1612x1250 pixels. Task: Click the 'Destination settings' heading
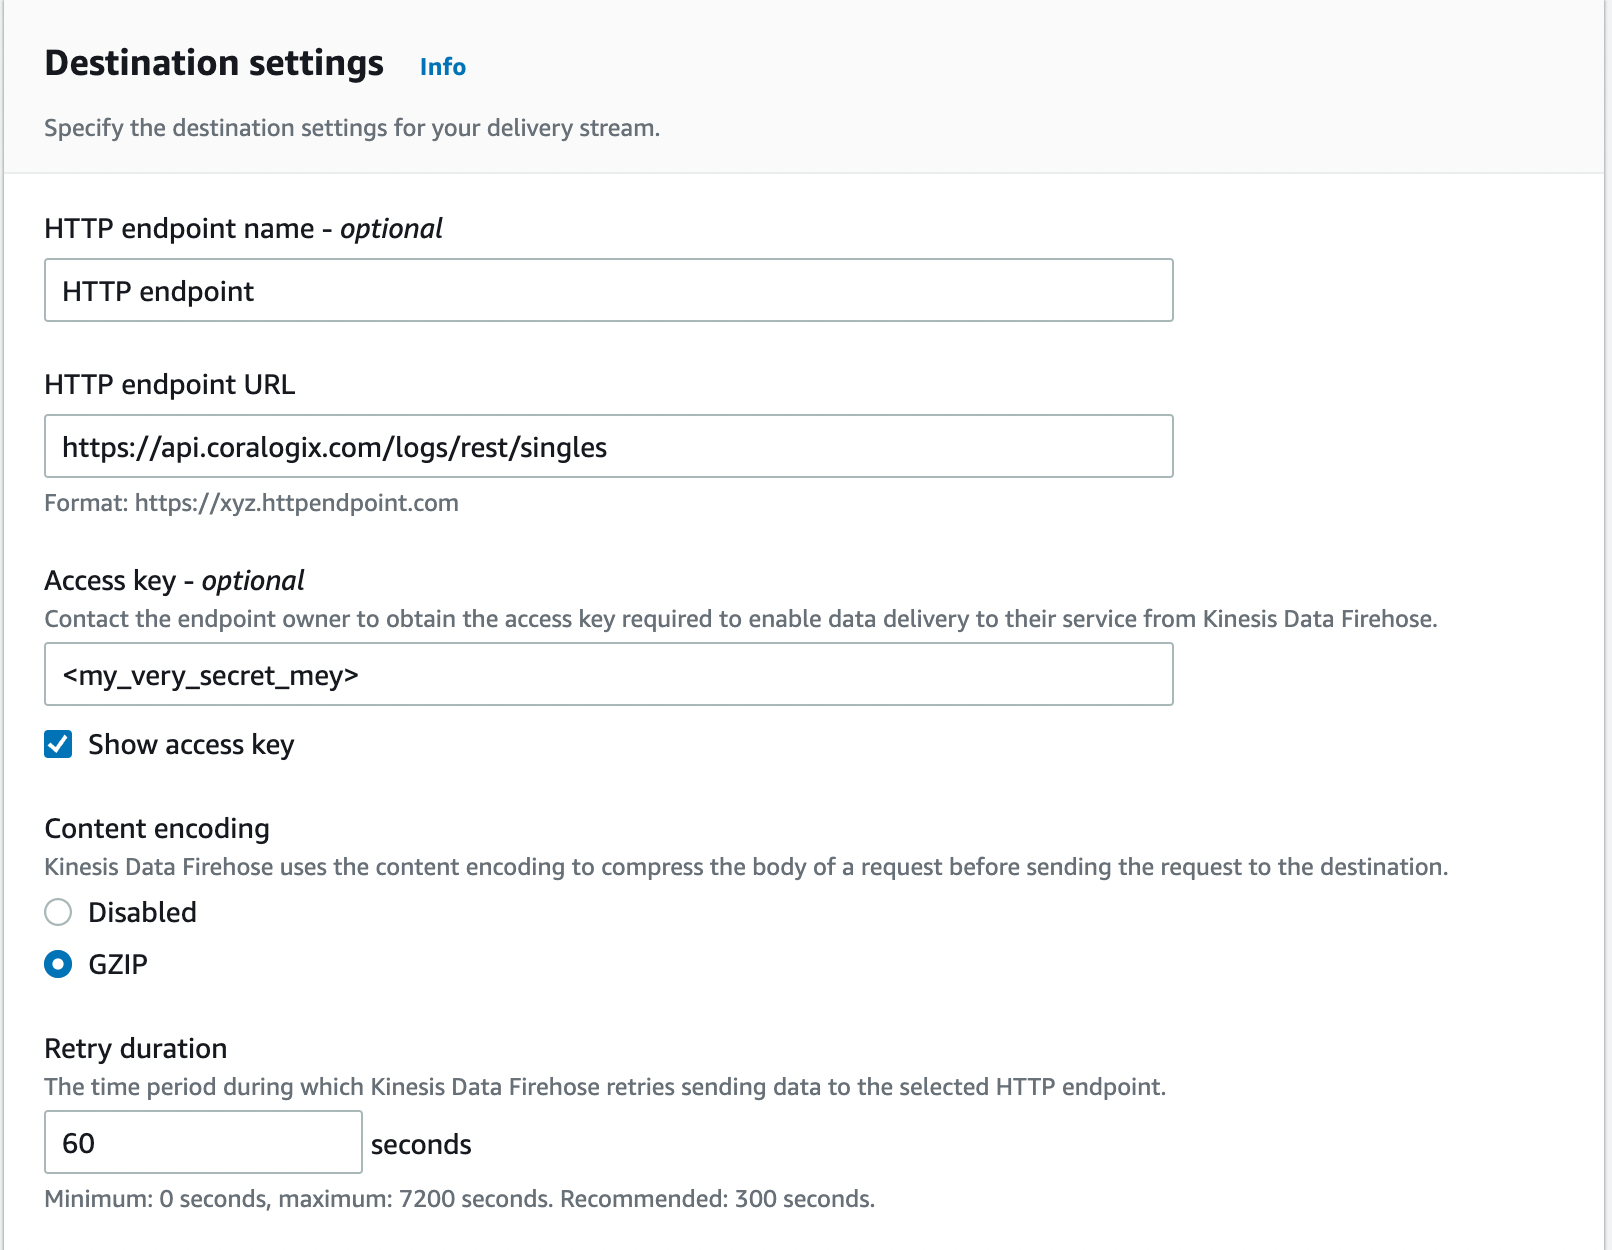[x=214, y=63]
